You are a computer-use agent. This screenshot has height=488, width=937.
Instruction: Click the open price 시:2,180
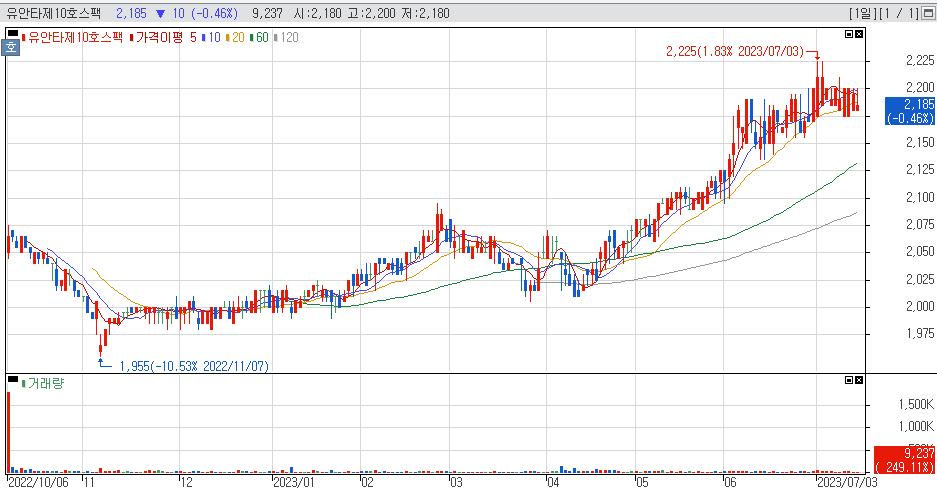click(319, 13)
